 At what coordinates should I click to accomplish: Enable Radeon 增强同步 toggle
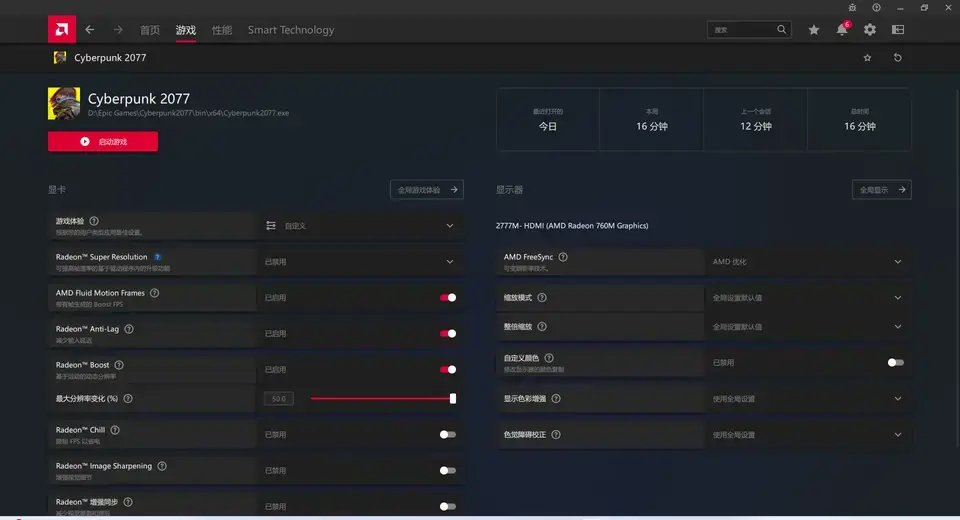pyautogui.click(x=448, y=507)
